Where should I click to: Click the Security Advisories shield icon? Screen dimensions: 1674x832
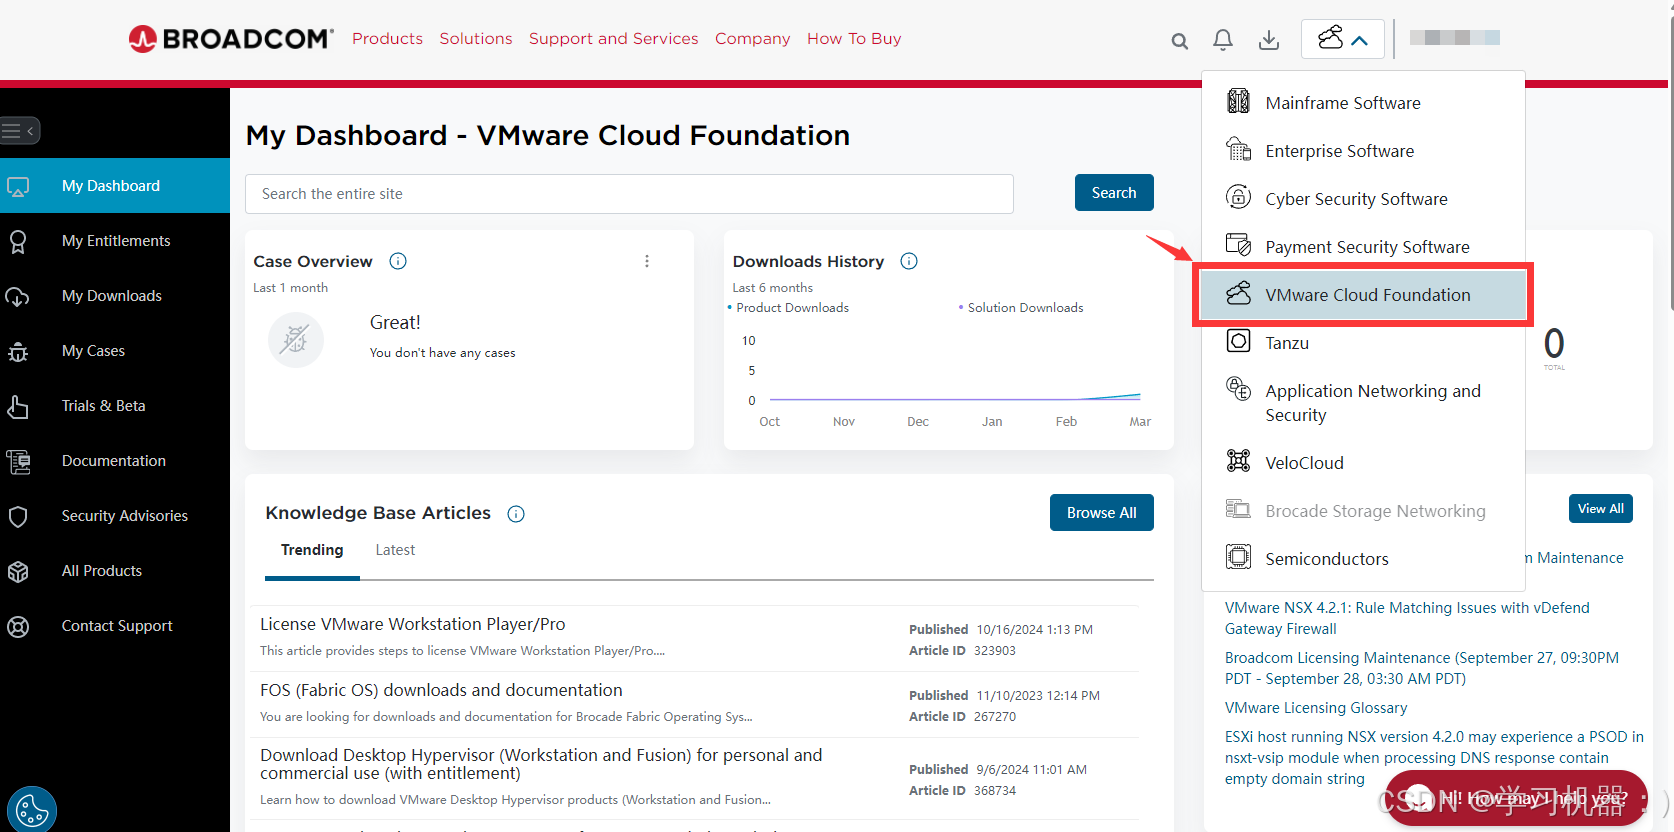pyautogui.click(x=18, y=516)
